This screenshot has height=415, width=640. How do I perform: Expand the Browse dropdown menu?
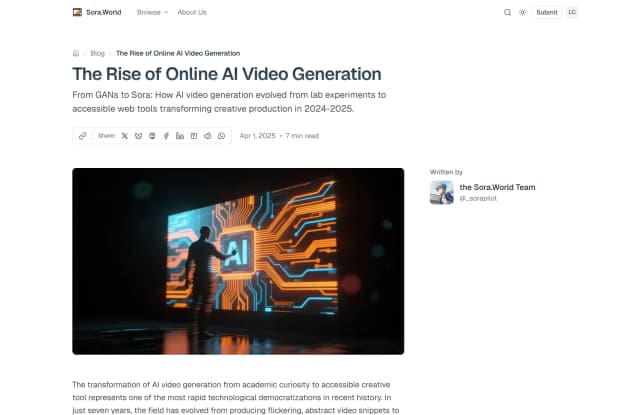(152, 12)
